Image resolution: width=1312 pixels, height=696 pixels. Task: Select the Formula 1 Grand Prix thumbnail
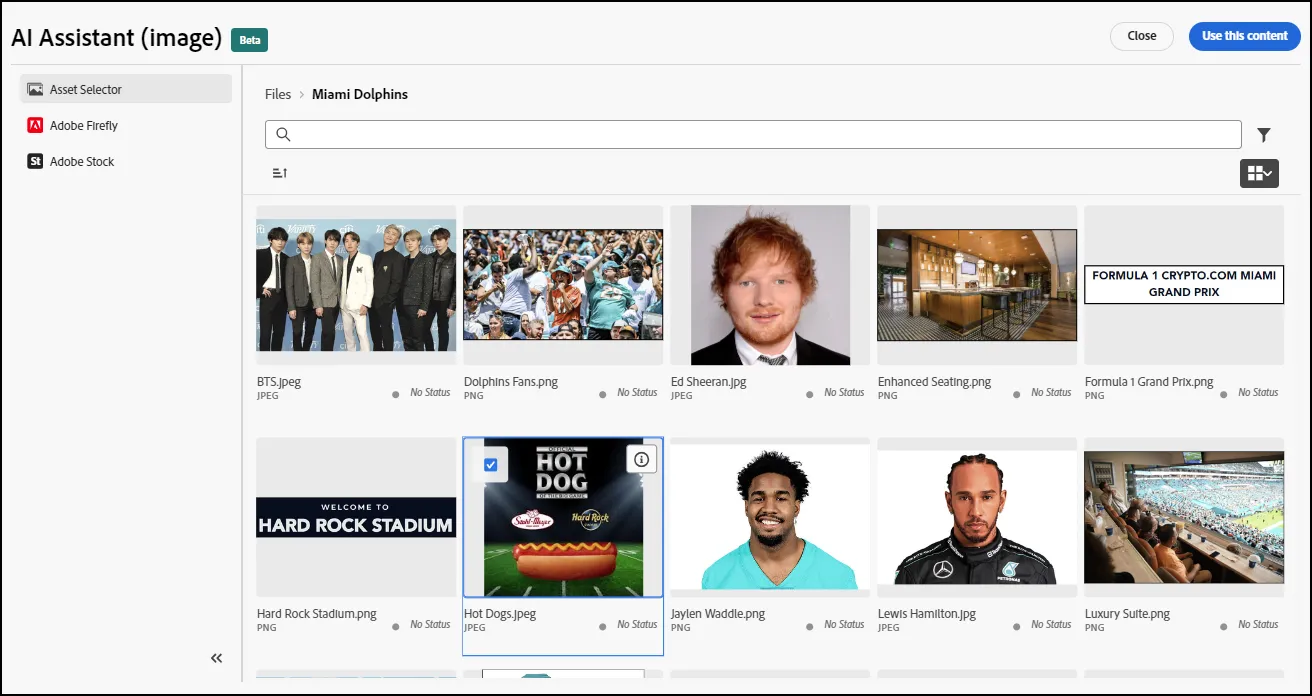click(1184, 285)
